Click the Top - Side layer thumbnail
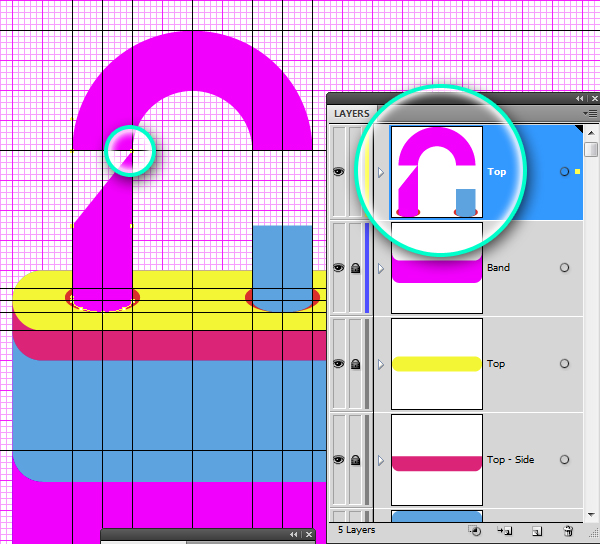The height and width of the screenshot is (544, 600). pos(437,460)
